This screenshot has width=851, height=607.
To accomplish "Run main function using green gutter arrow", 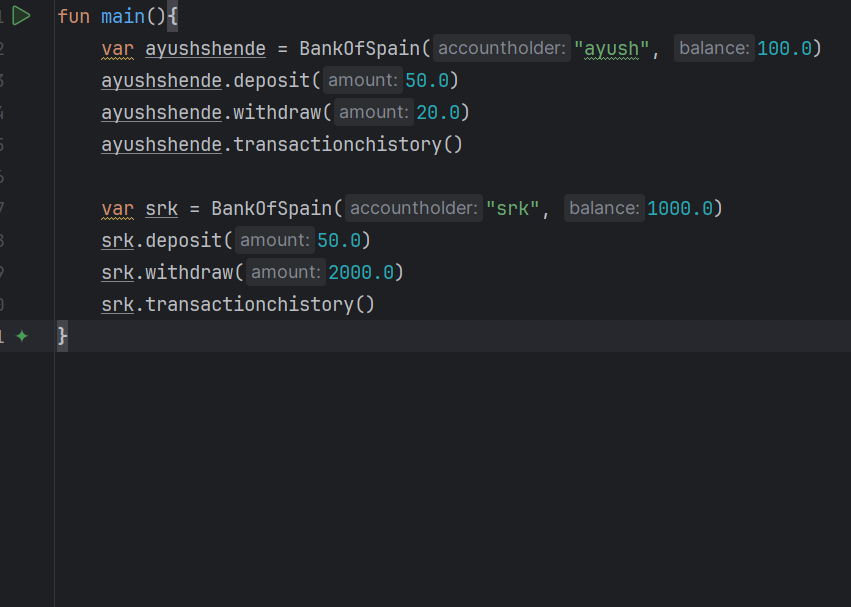I will [x=21, y=16].
